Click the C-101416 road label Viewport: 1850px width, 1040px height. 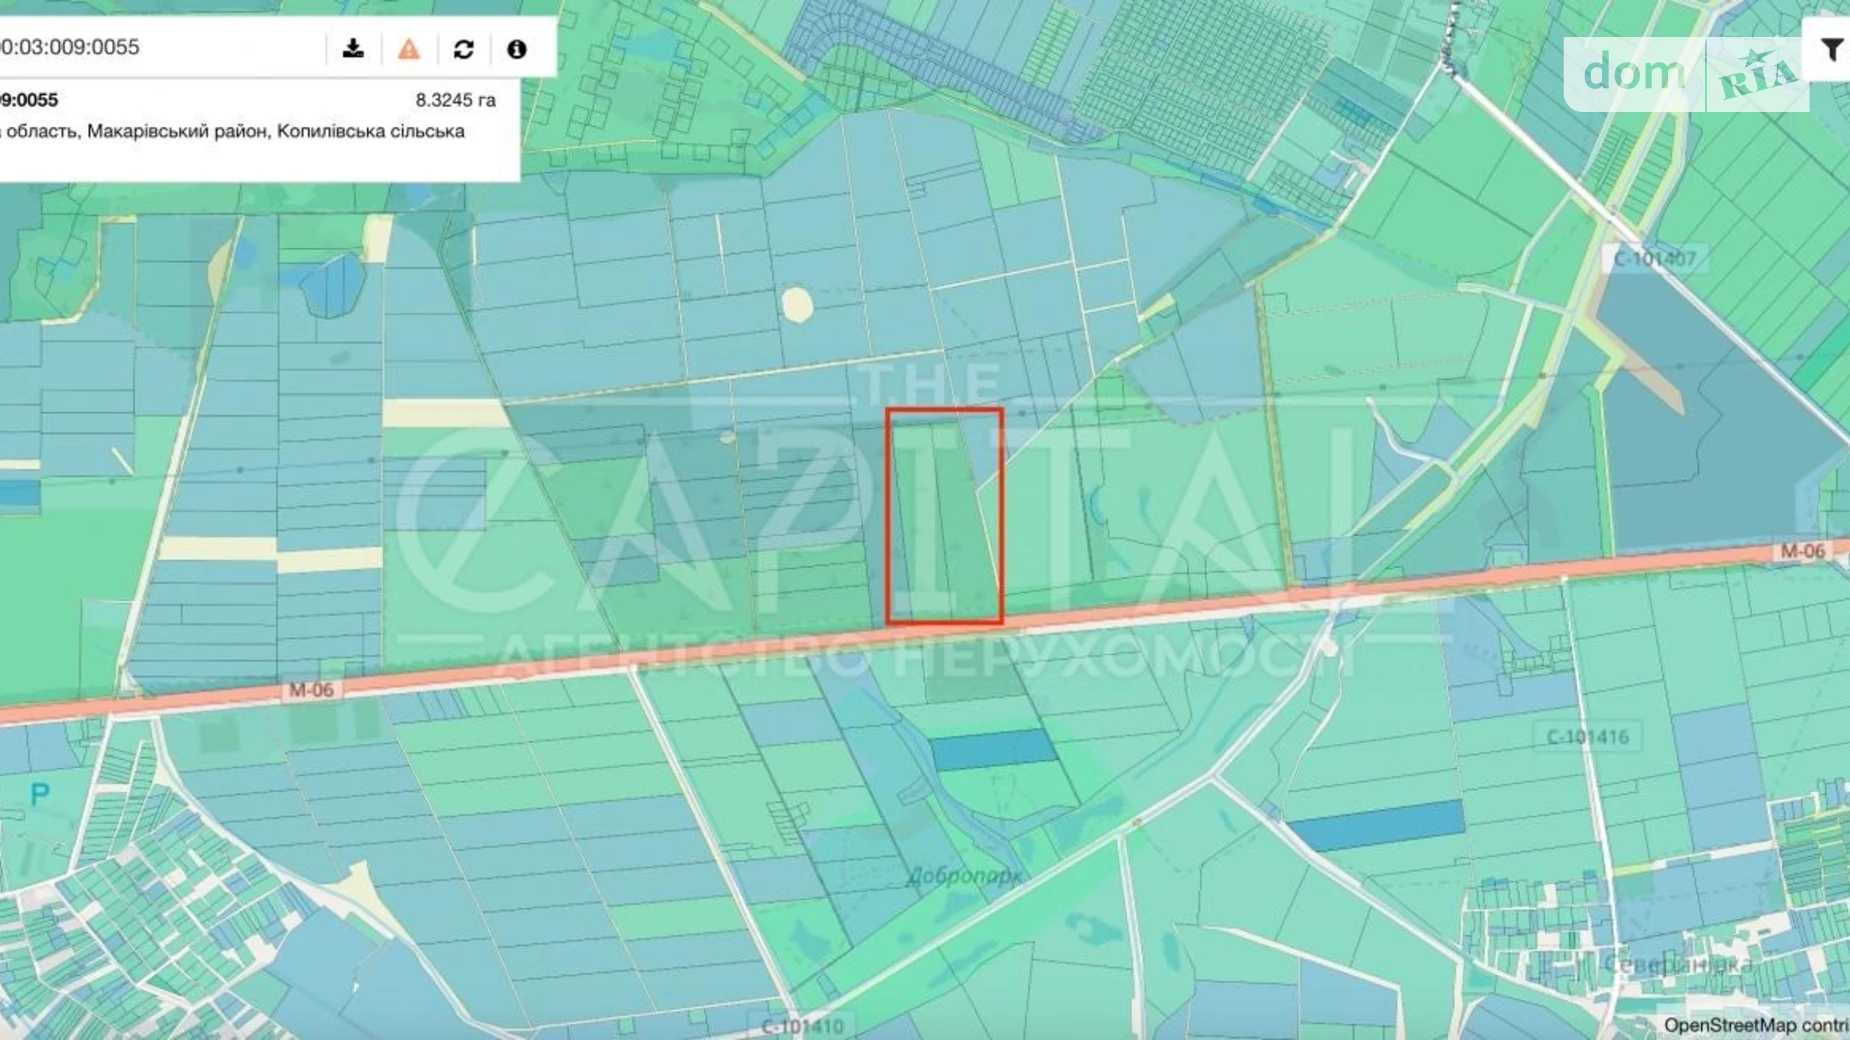(x=1587, y=737)
